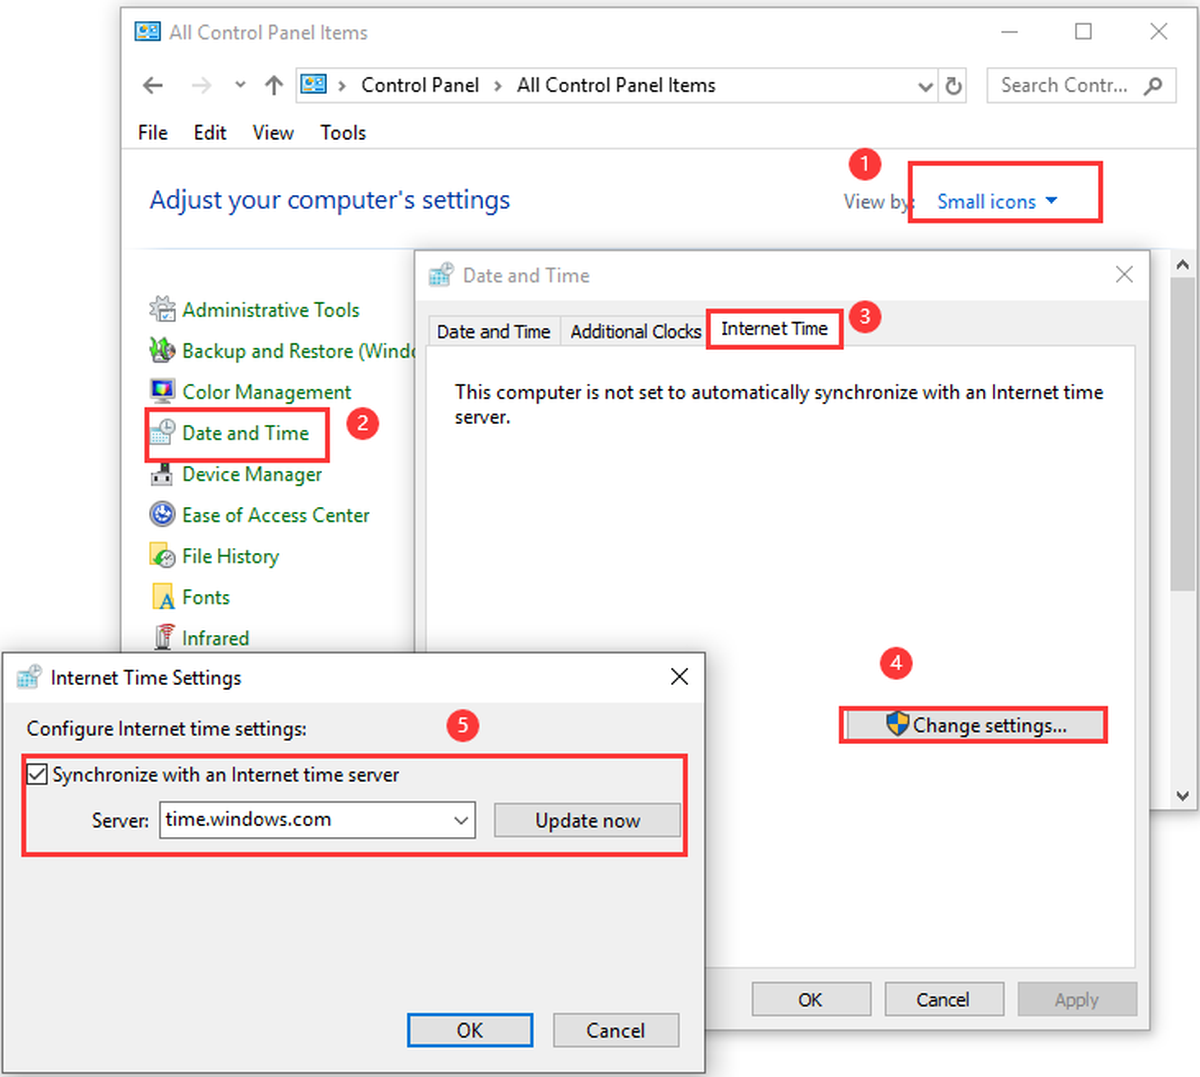This screenshot has width=1200, height=1077.
Task: Click the Forward arrow in Control Panel
Action: [x=201, y=86]
